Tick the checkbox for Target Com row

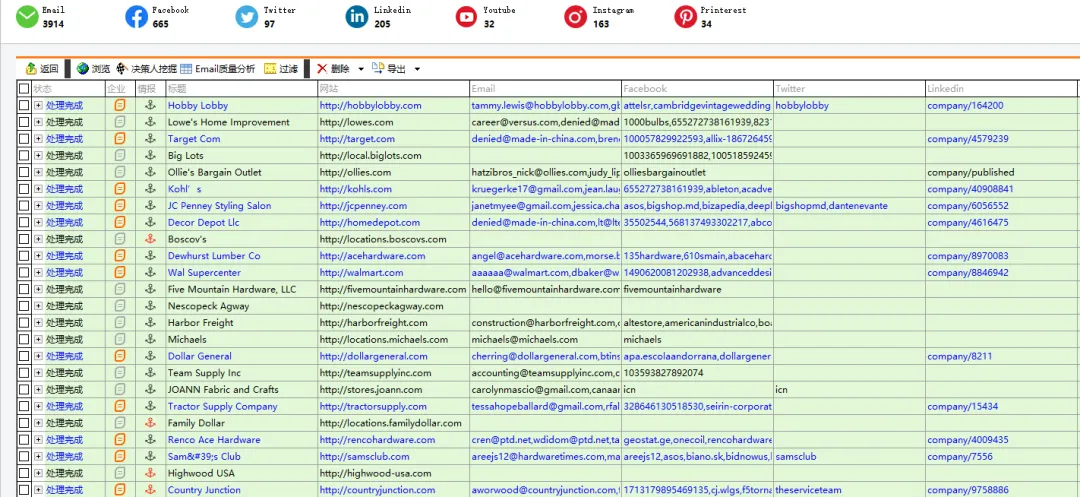click(x=24, y=139)
